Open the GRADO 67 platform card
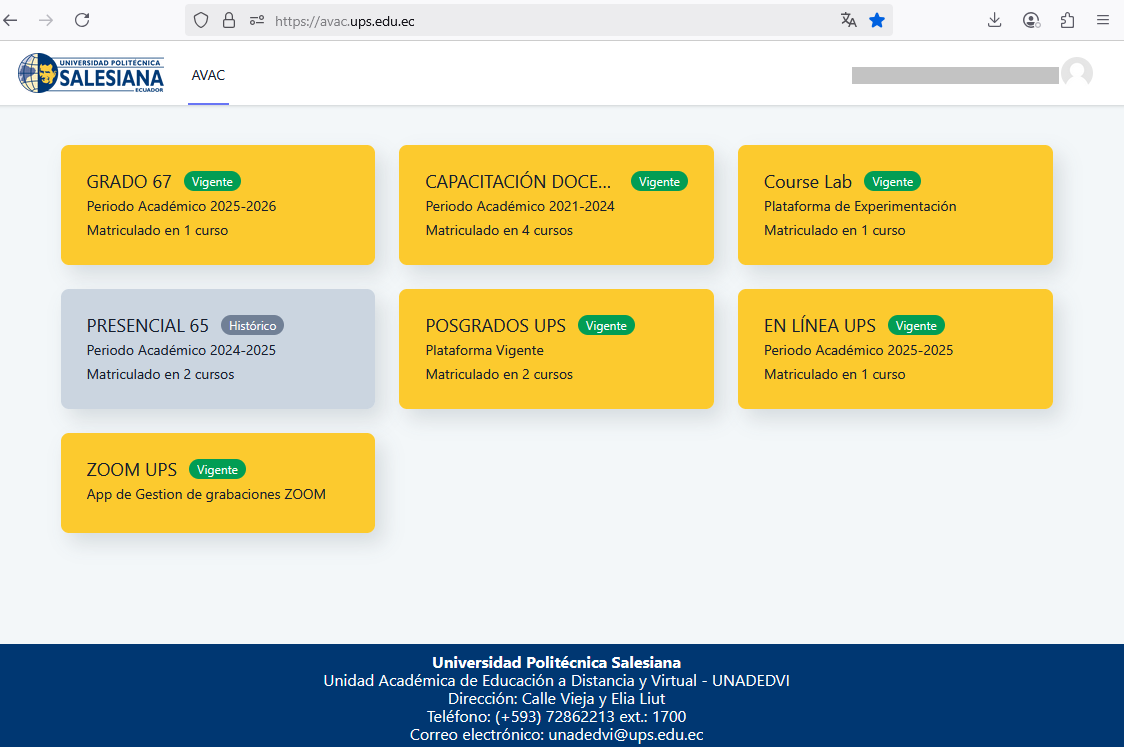 218,205
